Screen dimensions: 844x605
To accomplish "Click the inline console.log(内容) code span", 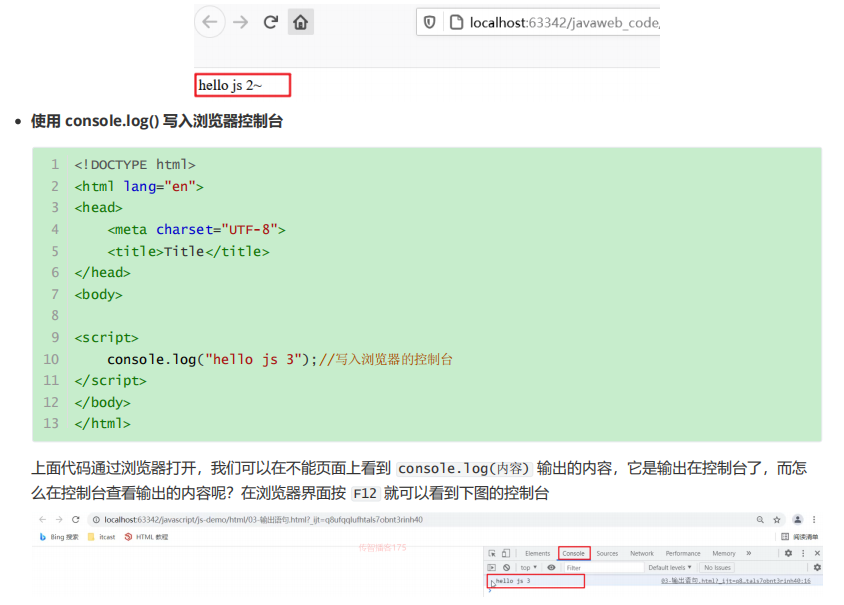I will pyautogui.click(x=463, y=468).
